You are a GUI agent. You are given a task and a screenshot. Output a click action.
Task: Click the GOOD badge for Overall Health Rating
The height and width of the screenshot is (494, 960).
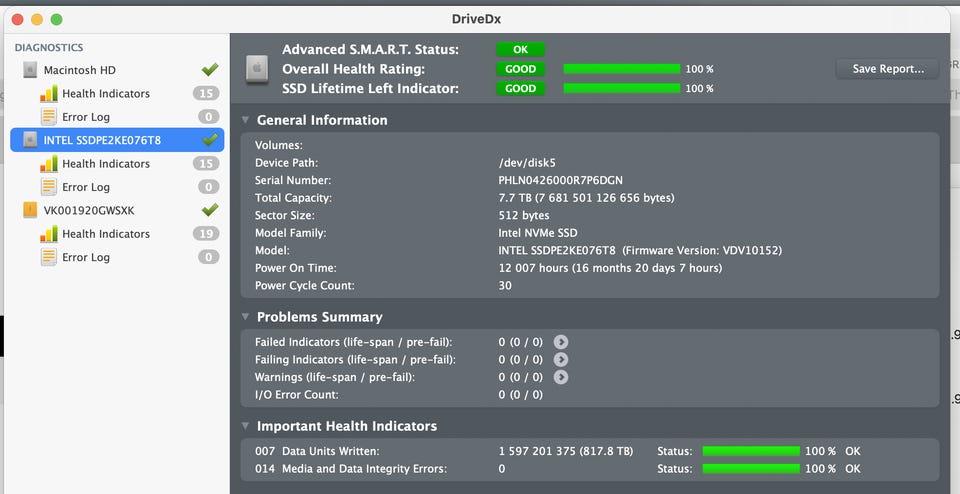pos(520,69)
